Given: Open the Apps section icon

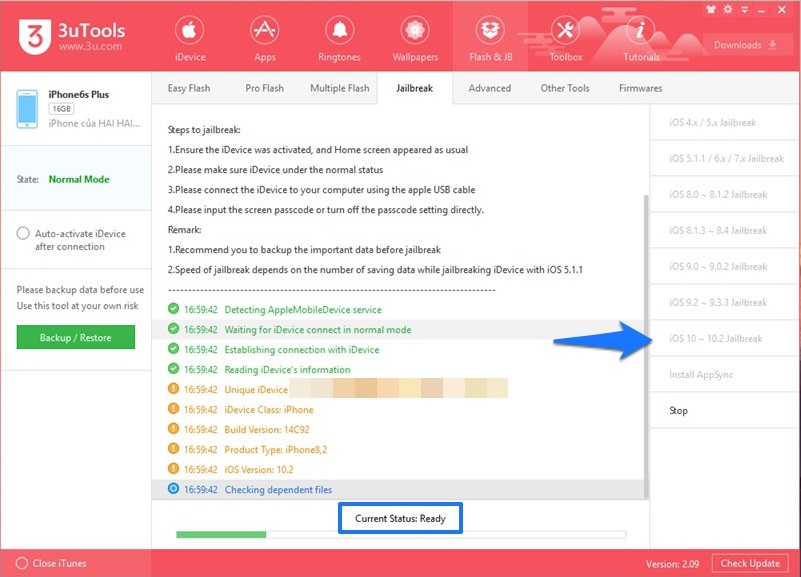Looking at the screenshot, I should 265,30.
